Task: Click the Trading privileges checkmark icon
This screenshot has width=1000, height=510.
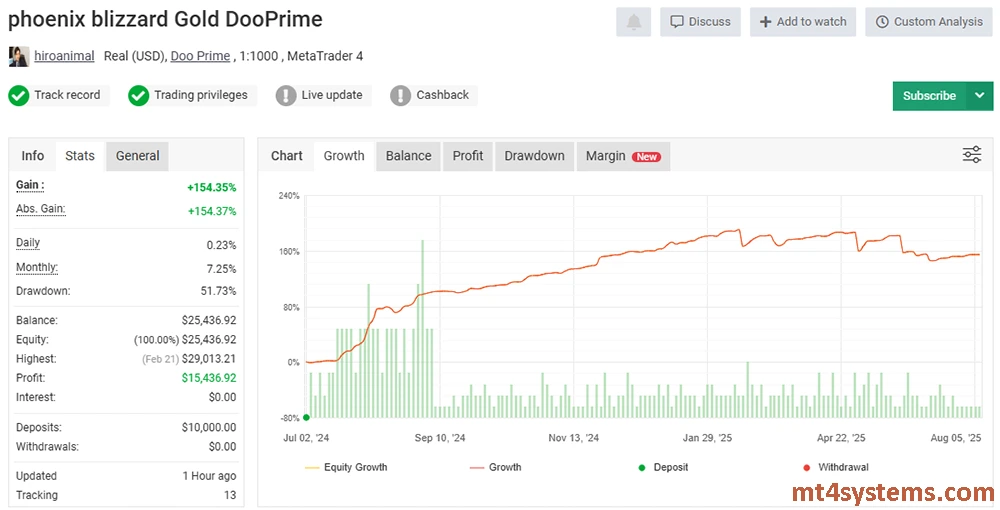Action: (138, 95)
